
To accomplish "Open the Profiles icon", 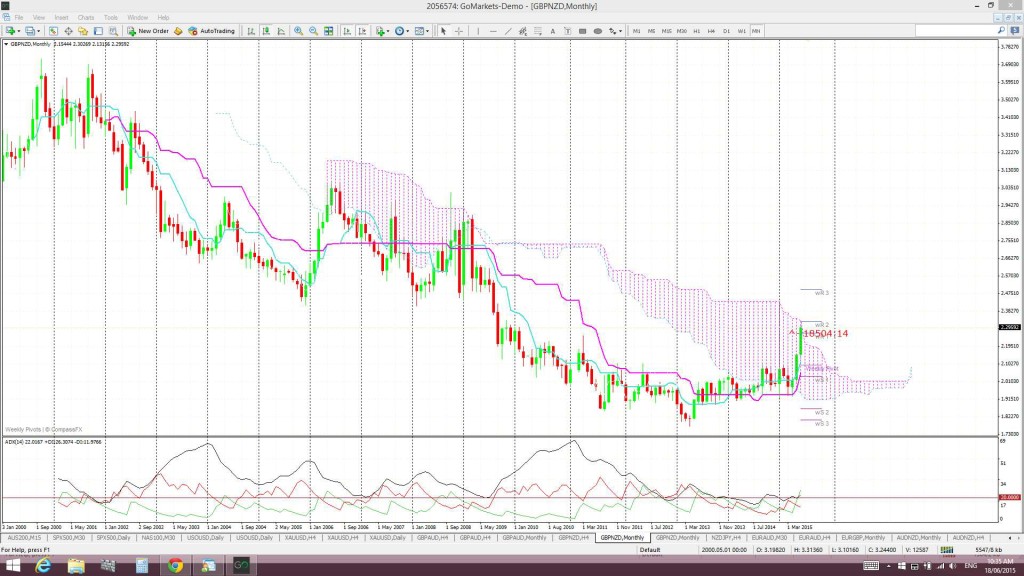I will tap(30, 31).
